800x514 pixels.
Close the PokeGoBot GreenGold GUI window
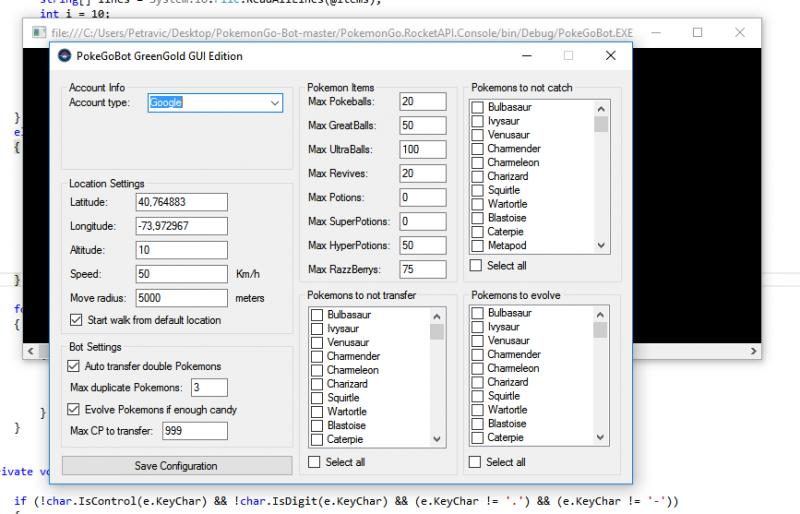click(x=610, y=56)
